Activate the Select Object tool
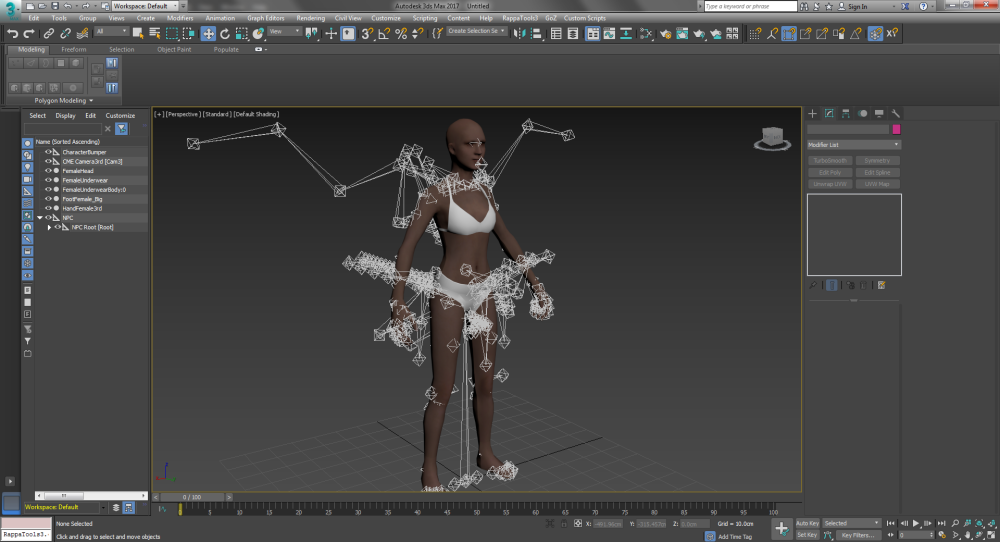1000x542 pixels. tap(138, 34)
